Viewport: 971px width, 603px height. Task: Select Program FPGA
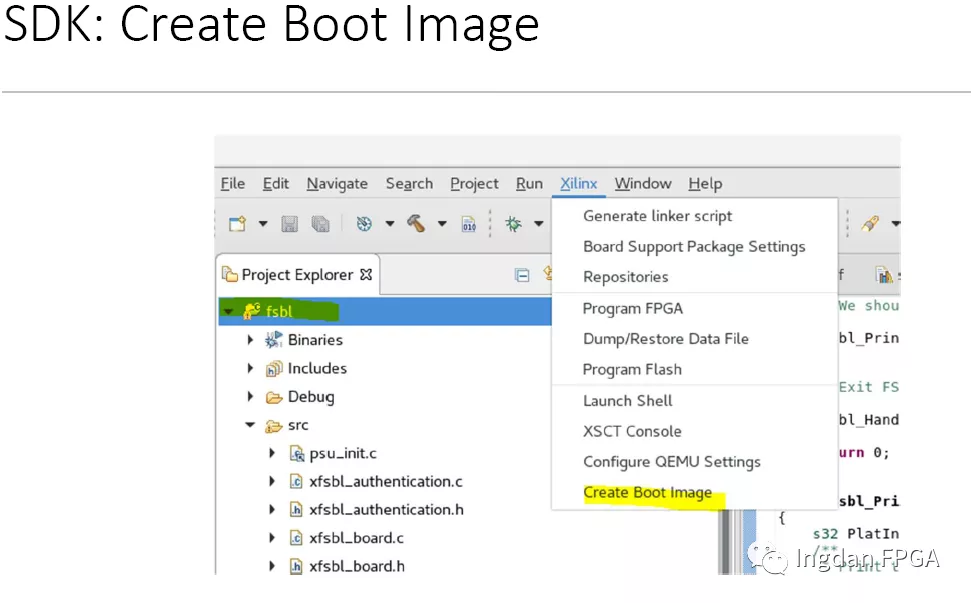coord(632,308)
